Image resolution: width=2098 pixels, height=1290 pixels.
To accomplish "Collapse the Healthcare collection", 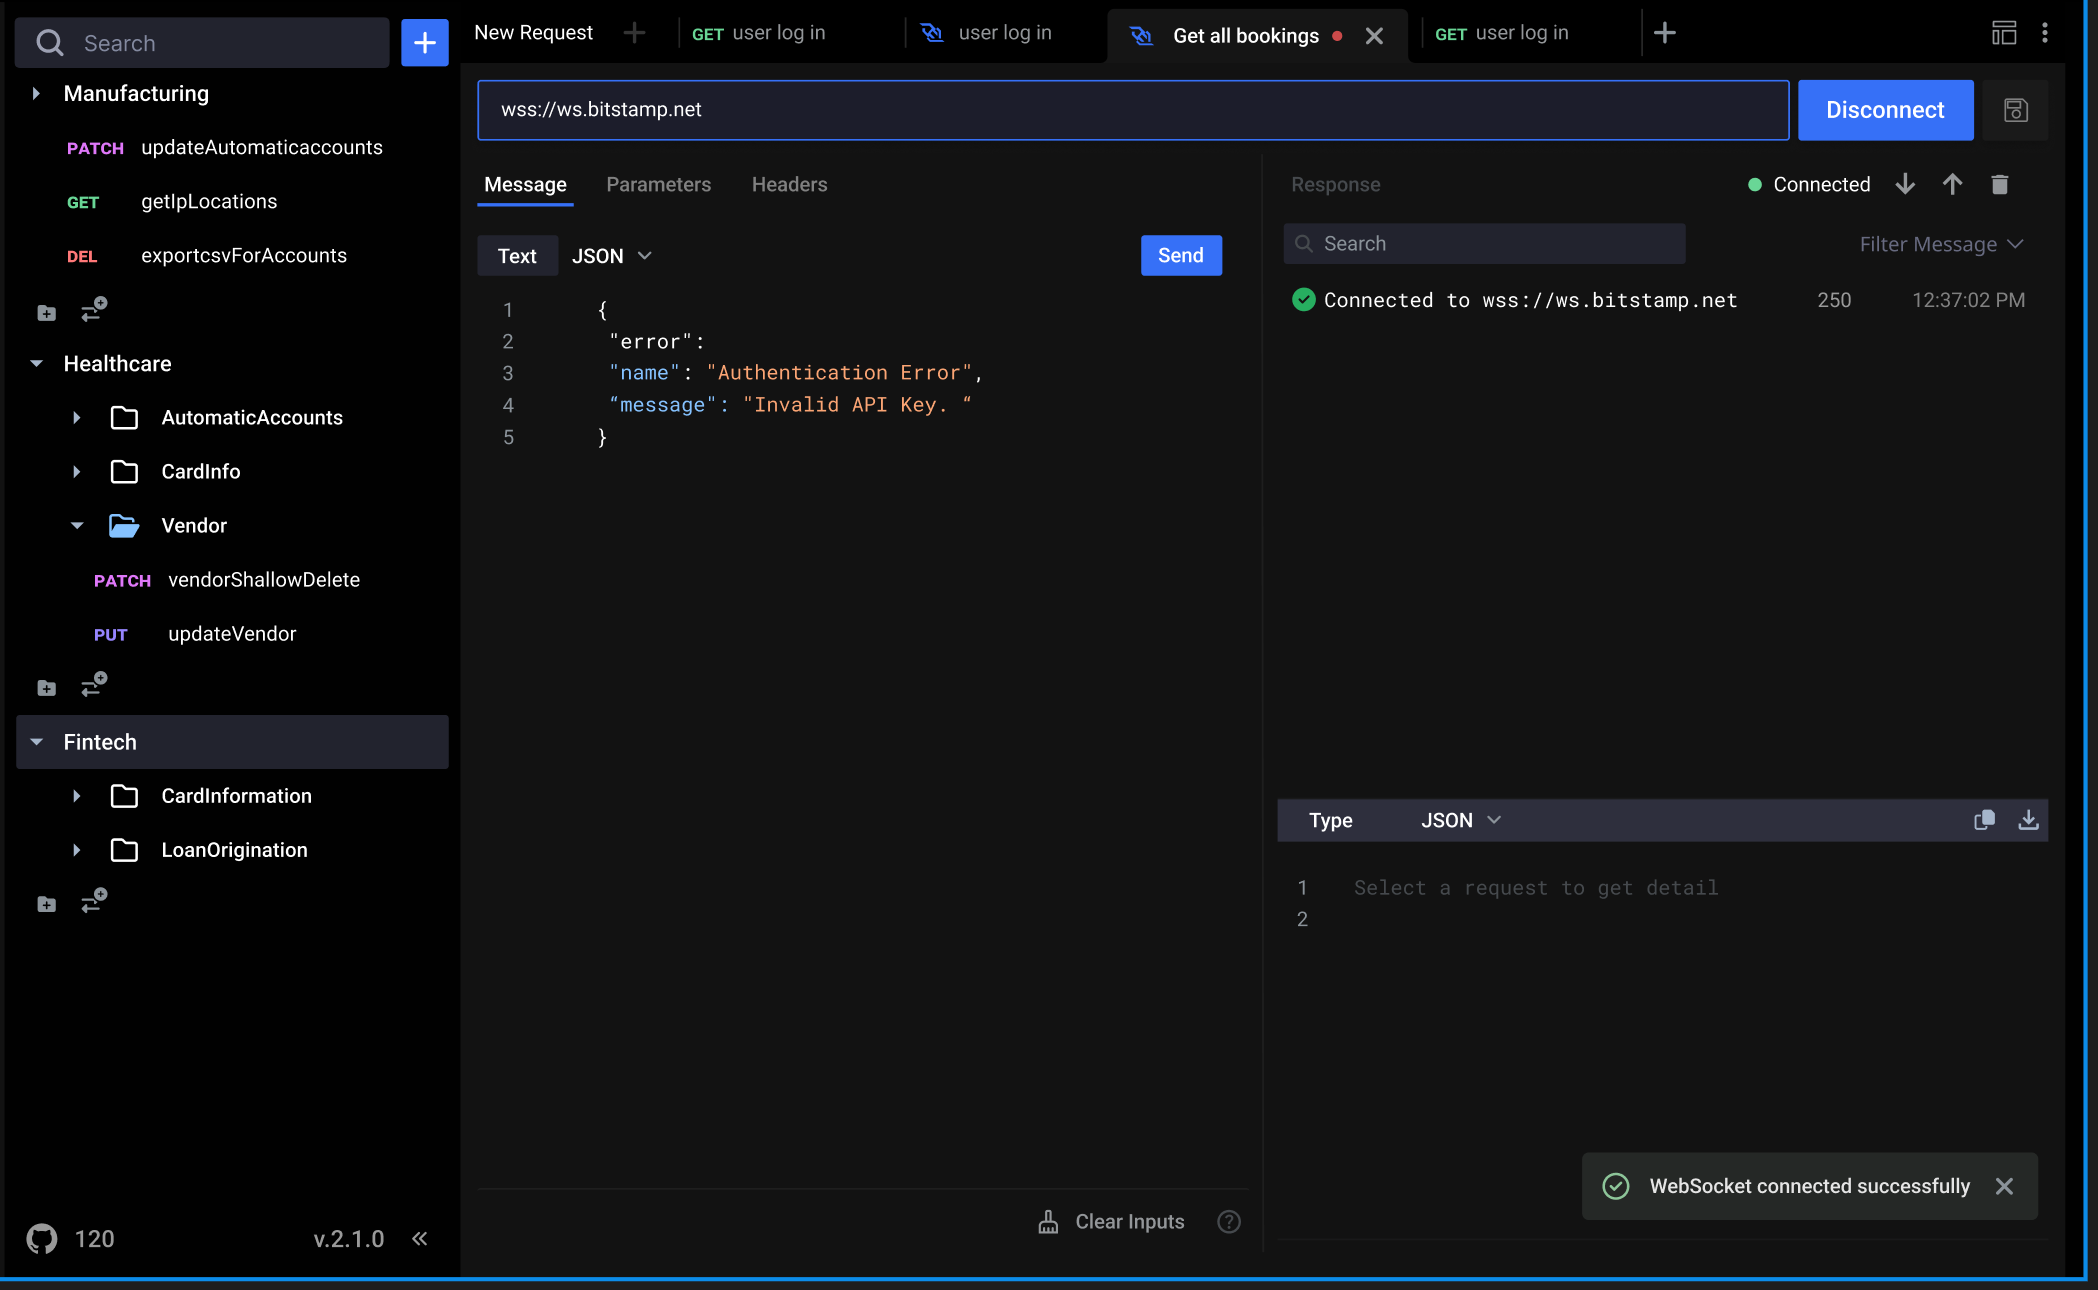I will 36,364.
